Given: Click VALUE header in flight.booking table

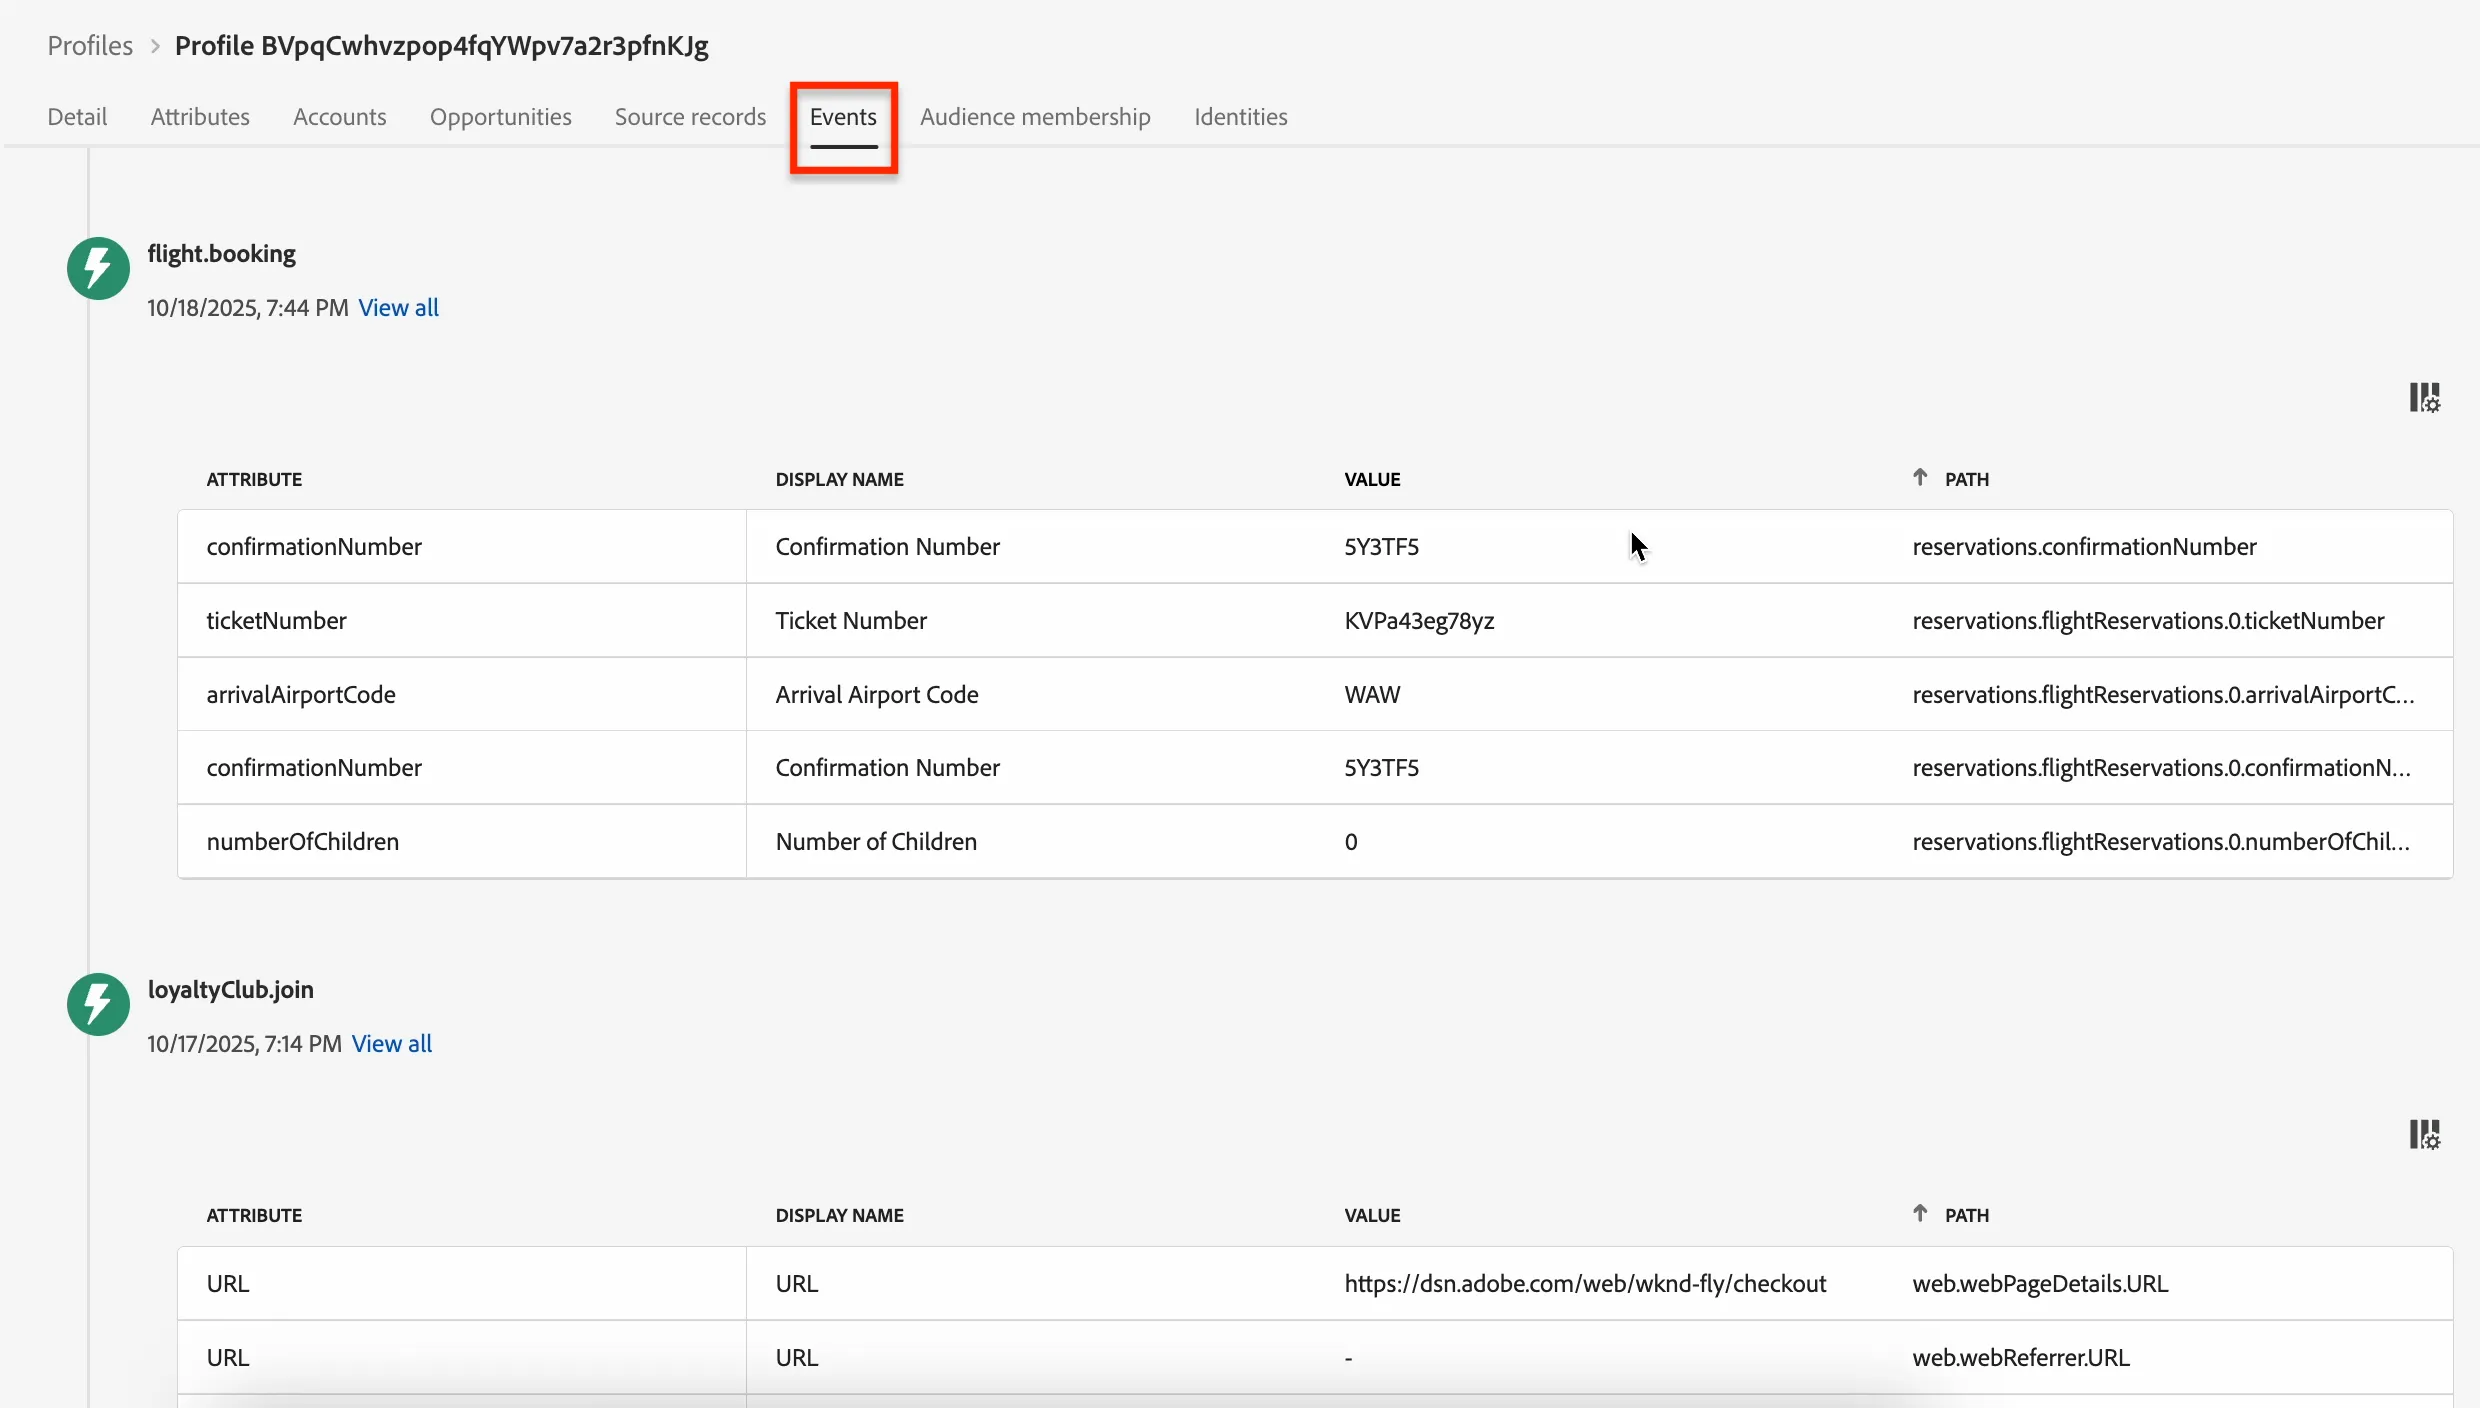Looking at the screenshot, I should pos(1372,479).
